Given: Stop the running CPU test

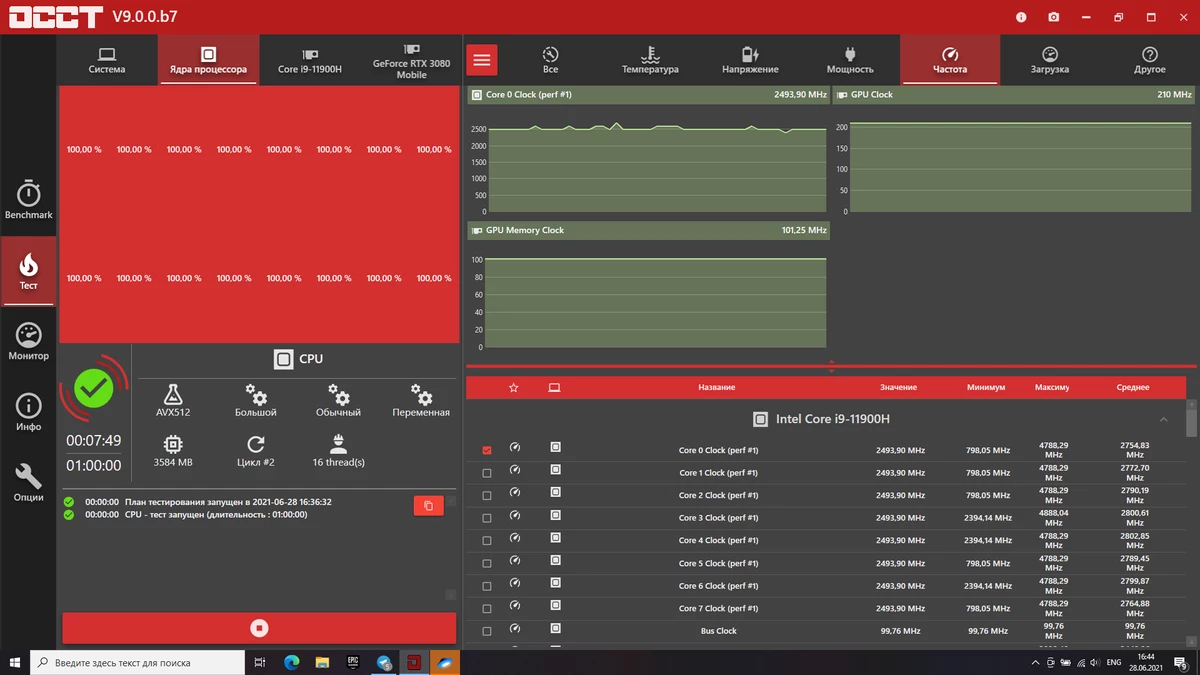Looking at the screenshot, I should pyautogui.click(x=259, y=628).
